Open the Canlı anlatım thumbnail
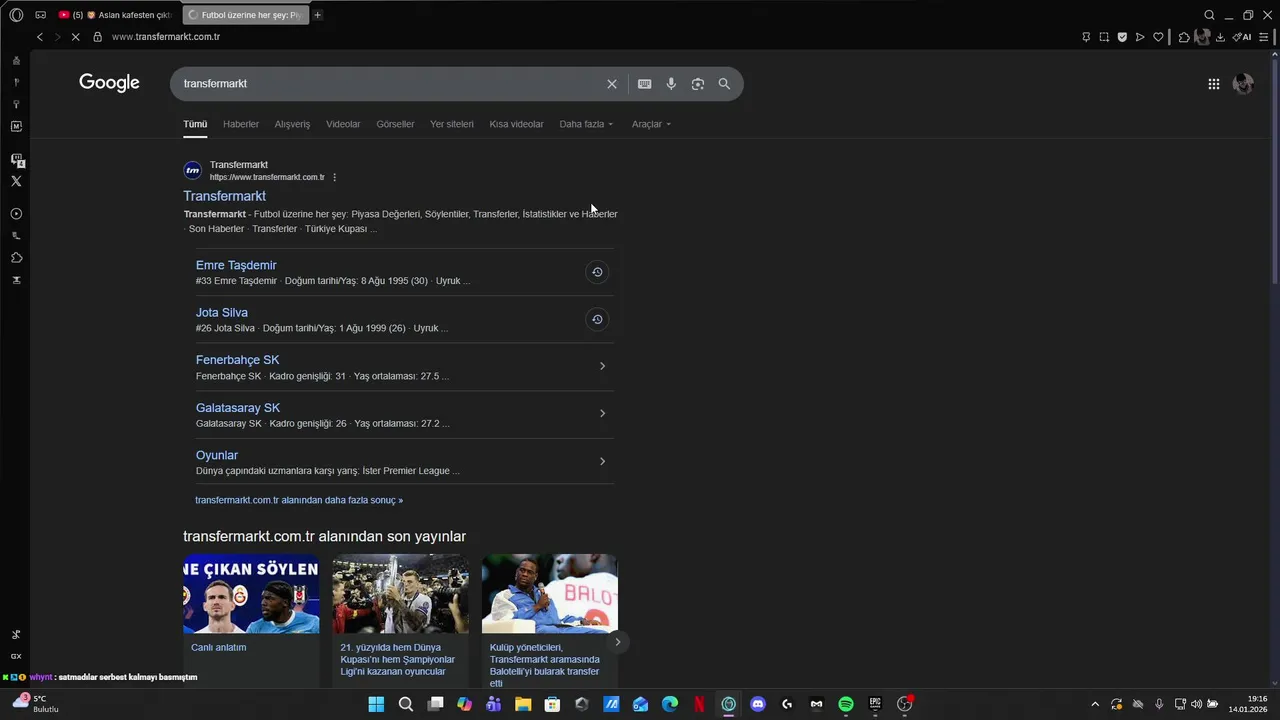 pos(251,594)
